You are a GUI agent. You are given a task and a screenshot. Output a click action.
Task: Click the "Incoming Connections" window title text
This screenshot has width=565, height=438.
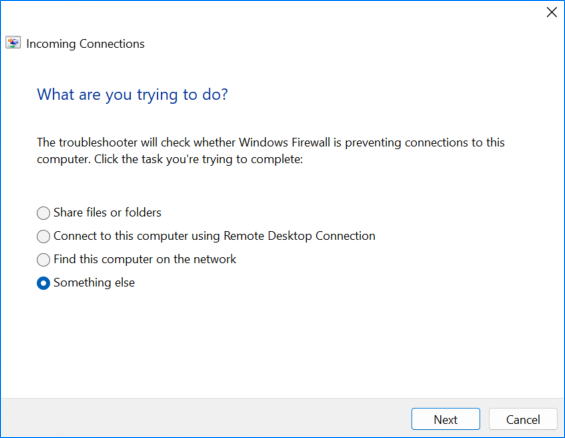(85, 44)
